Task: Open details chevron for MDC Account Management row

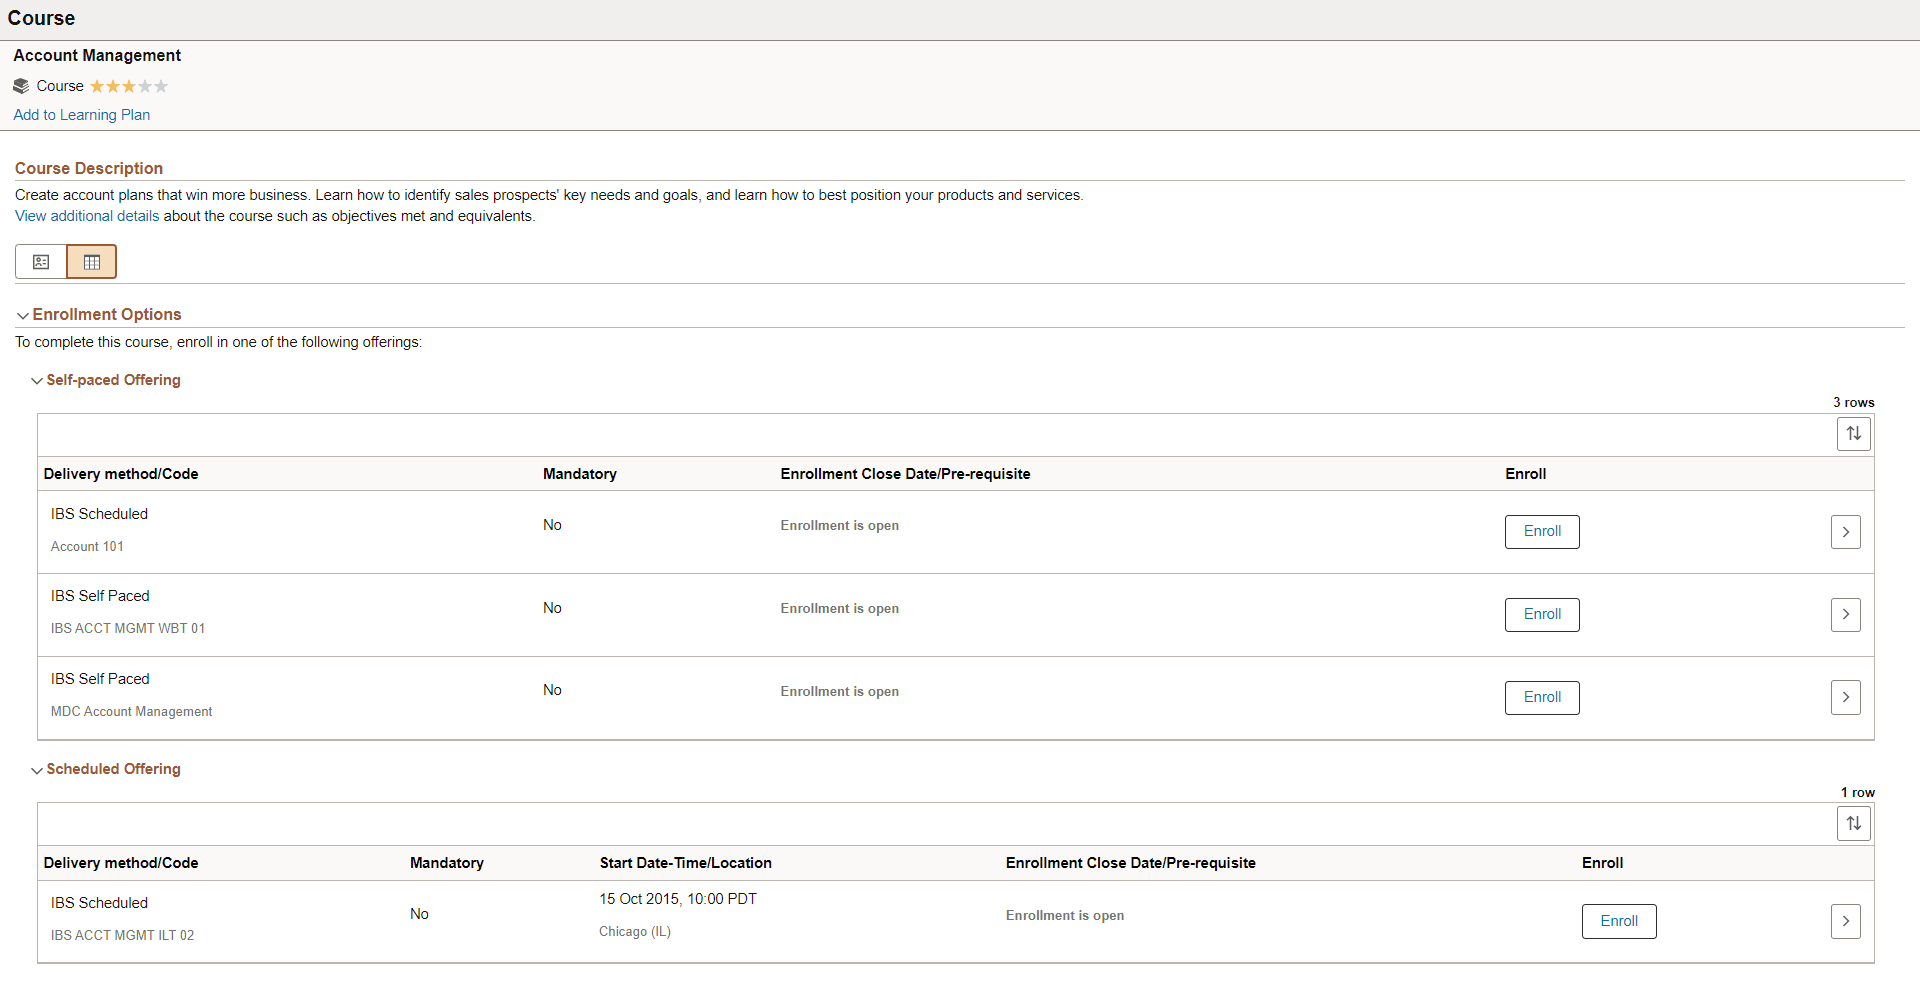Action: 1845,697
